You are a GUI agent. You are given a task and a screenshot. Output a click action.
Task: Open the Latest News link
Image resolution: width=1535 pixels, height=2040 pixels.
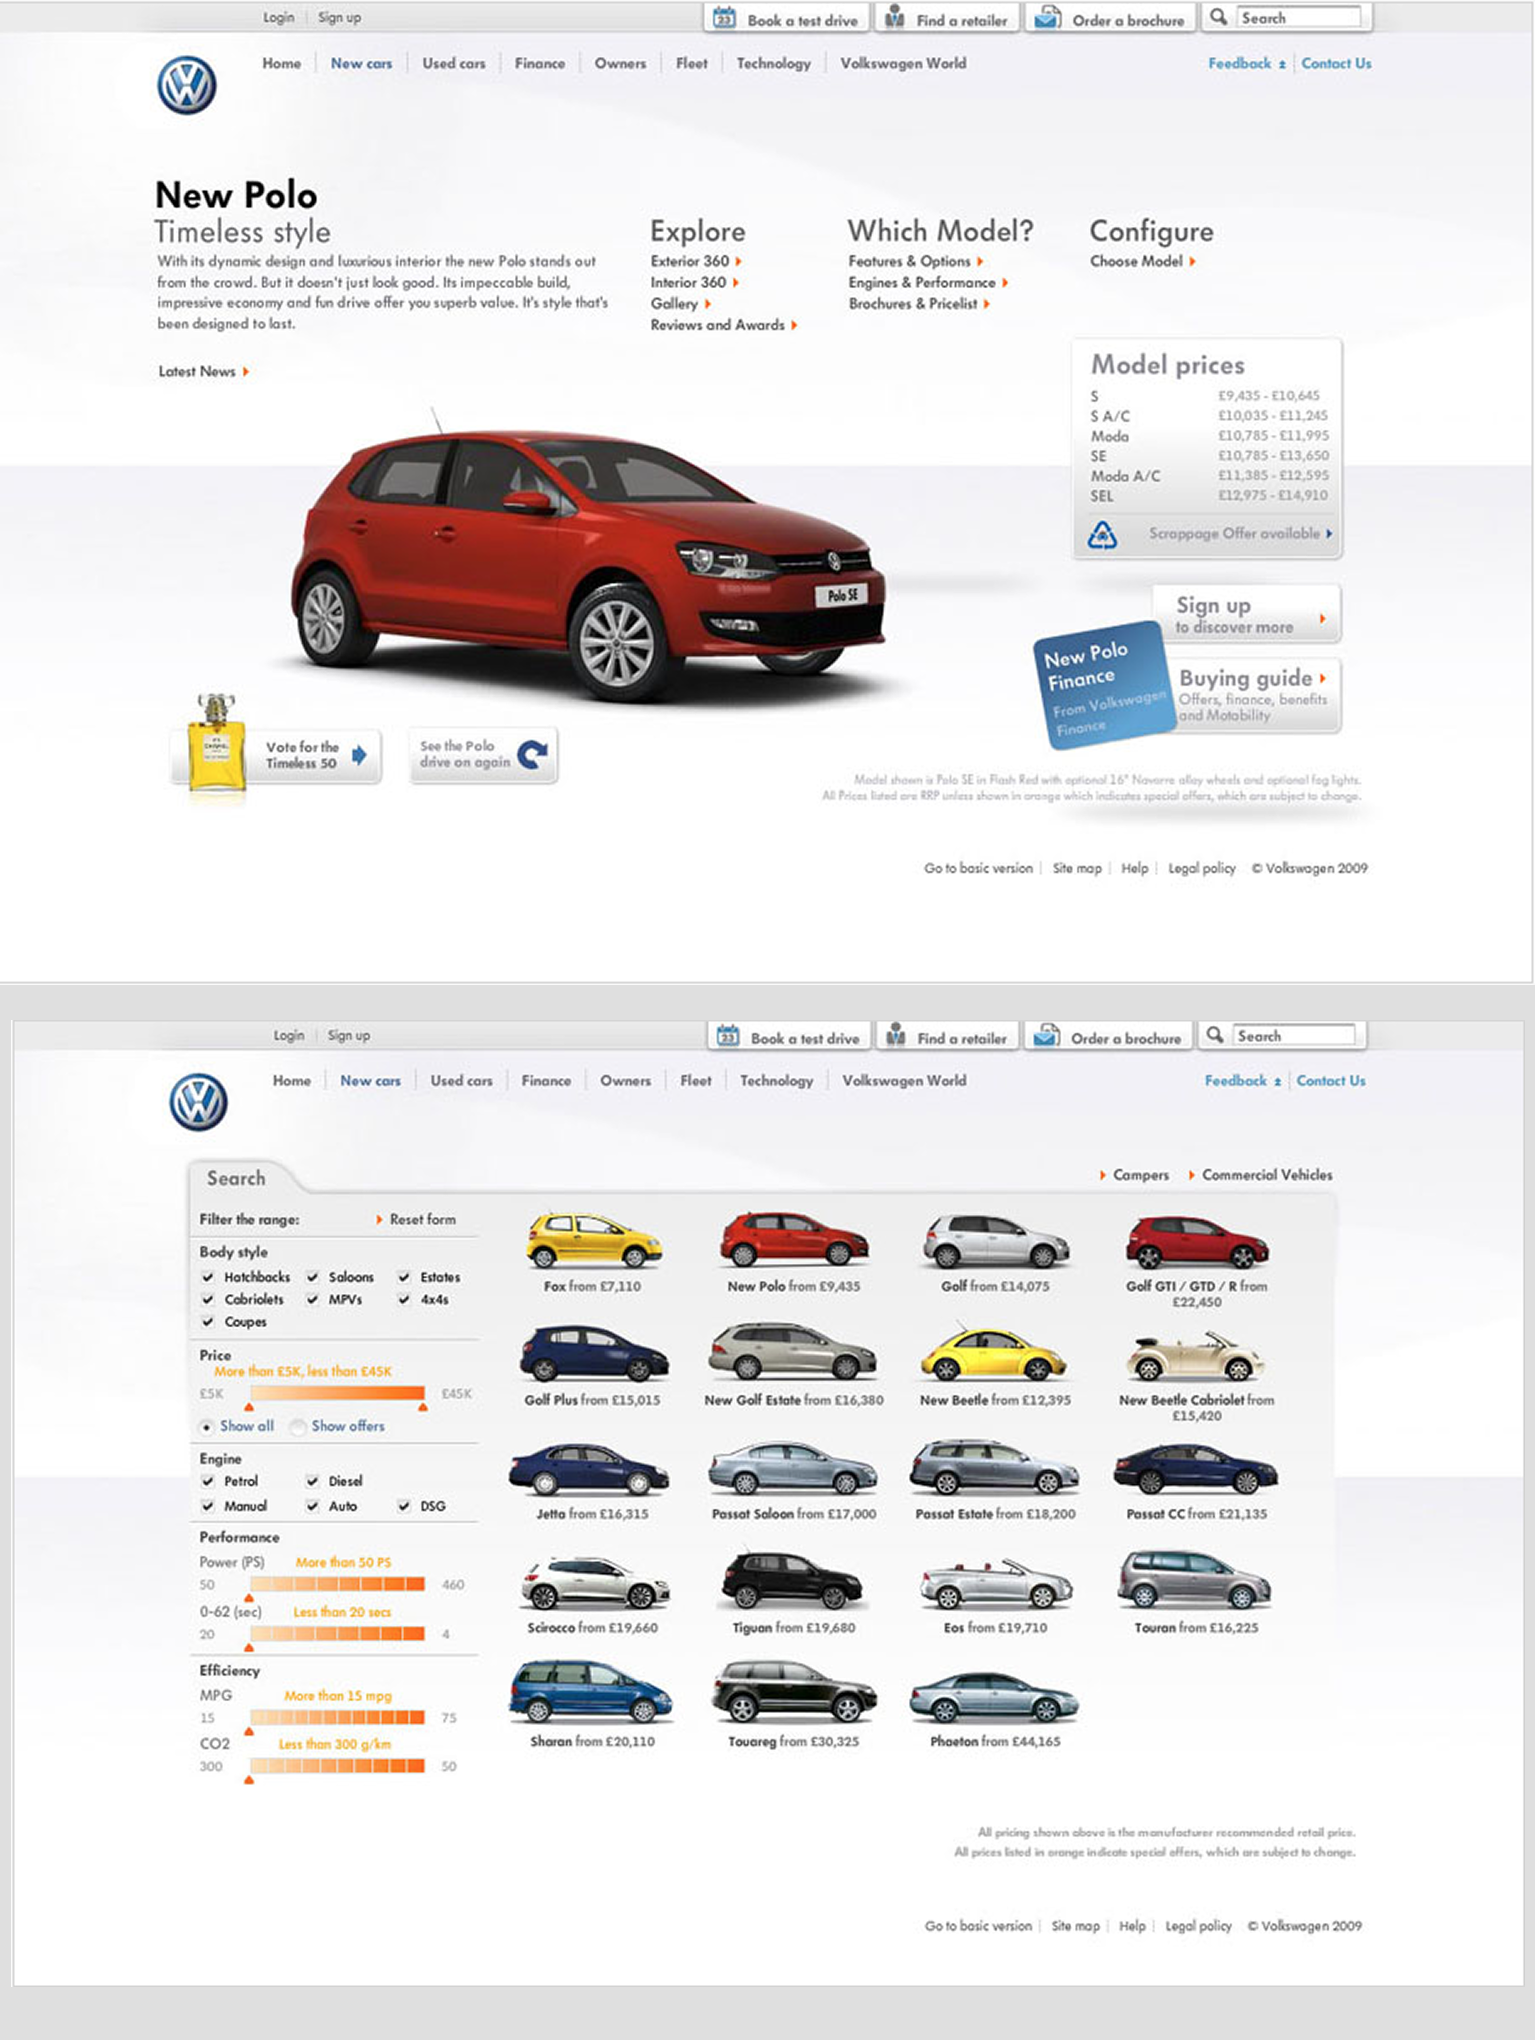[204, 372]
